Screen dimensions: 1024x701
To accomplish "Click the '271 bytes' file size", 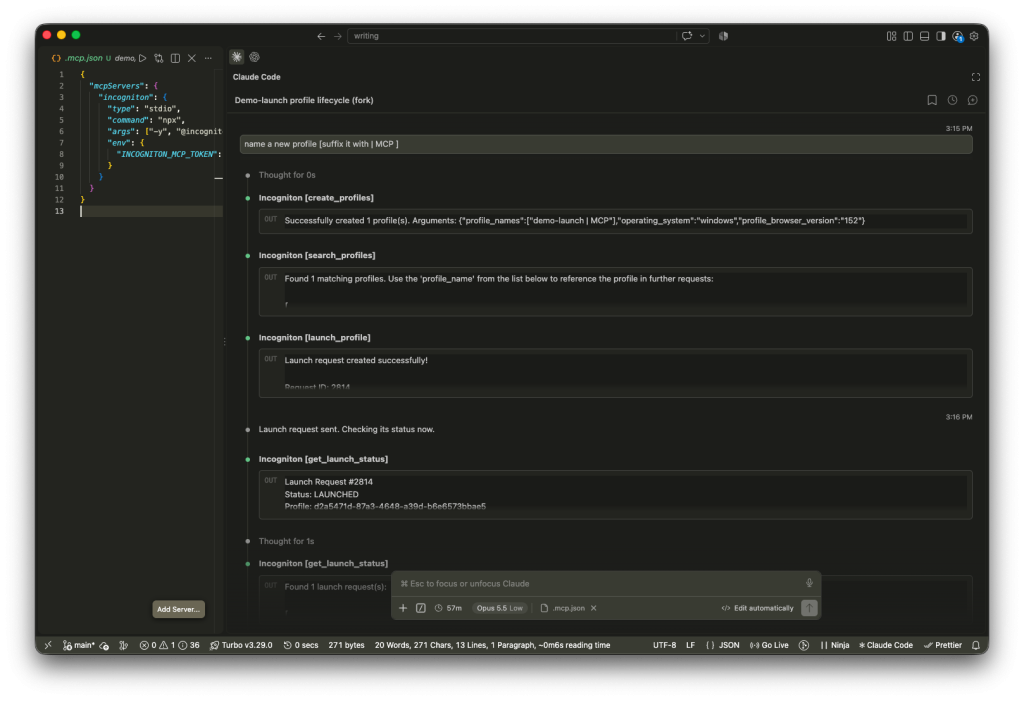I will tap(346, 645).
